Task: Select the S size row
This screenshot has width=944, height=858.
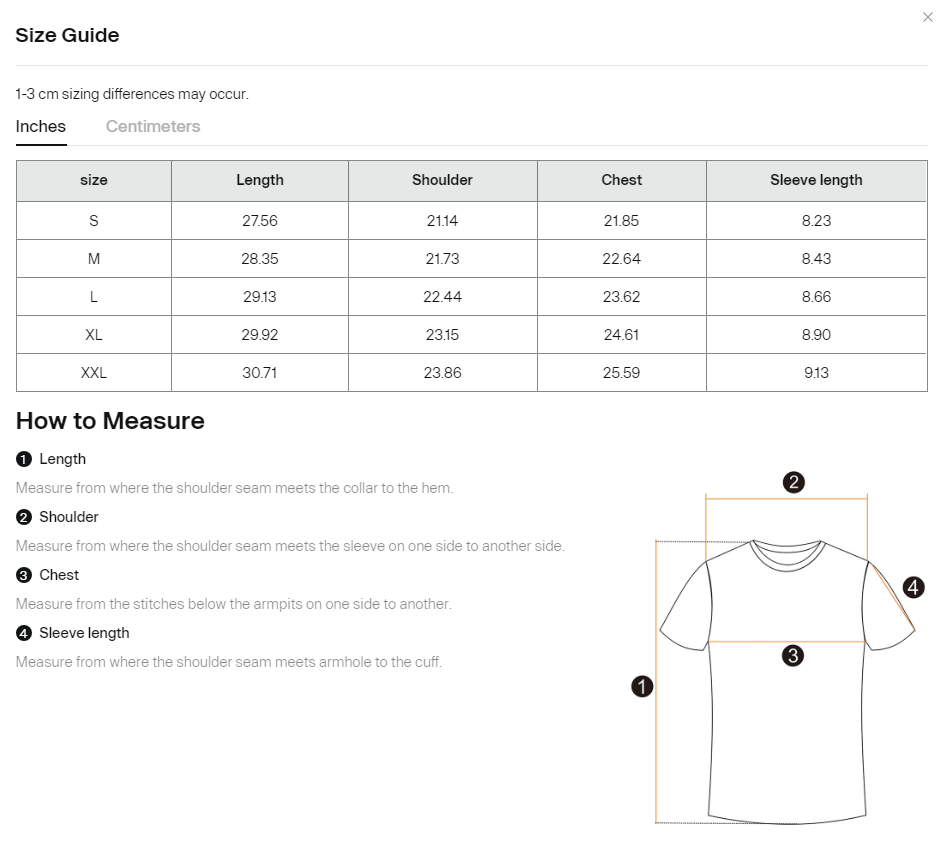Action: [x=93, y=219]
